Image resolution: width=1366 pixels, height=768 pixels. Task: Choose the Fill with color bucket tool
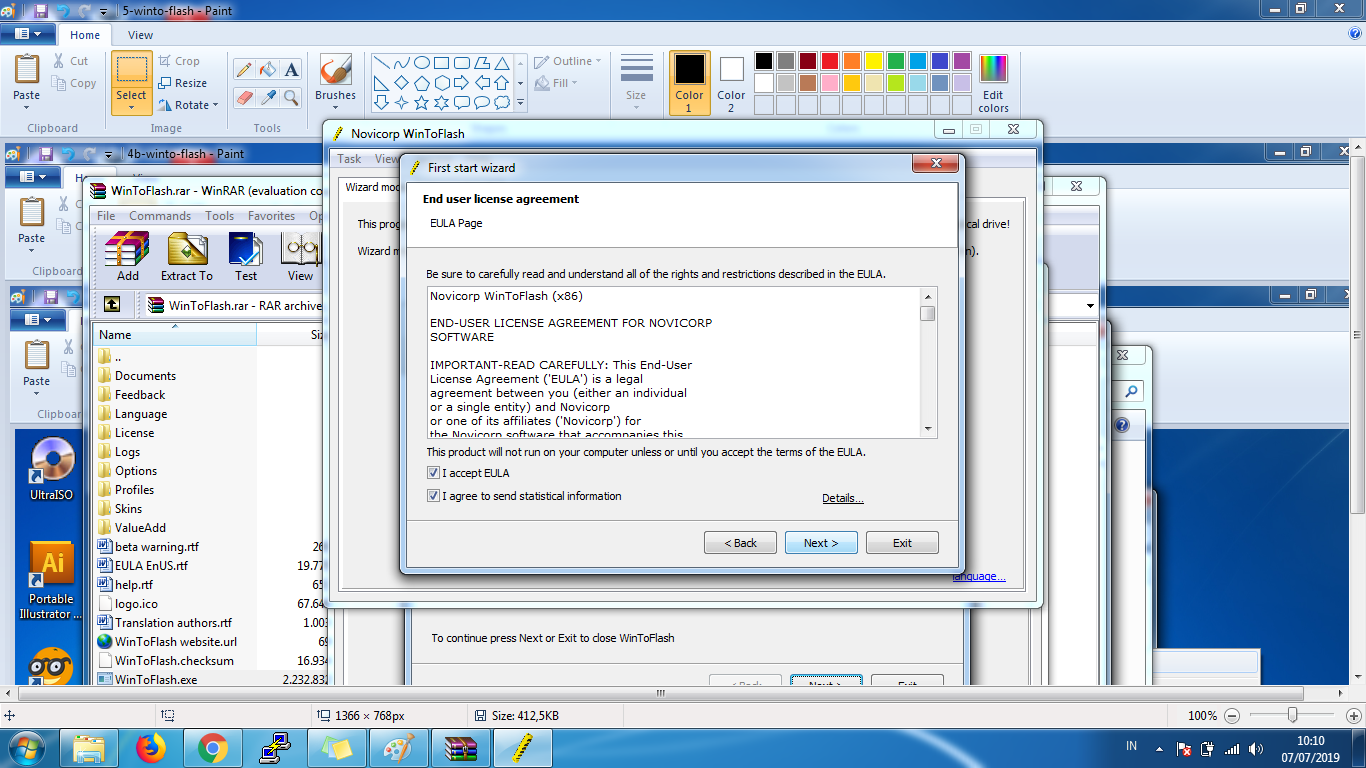267,70
